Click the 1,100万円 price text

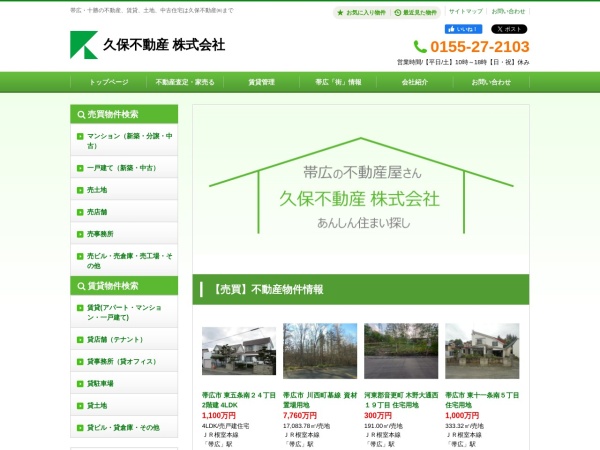(219, 416)
